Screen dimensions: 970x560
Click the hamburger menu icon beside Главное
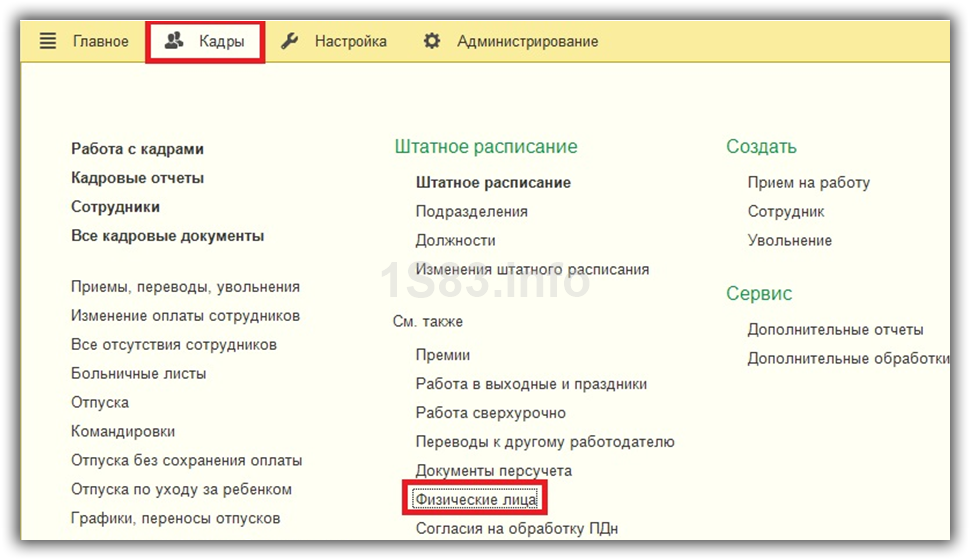(x=48, y=42)
